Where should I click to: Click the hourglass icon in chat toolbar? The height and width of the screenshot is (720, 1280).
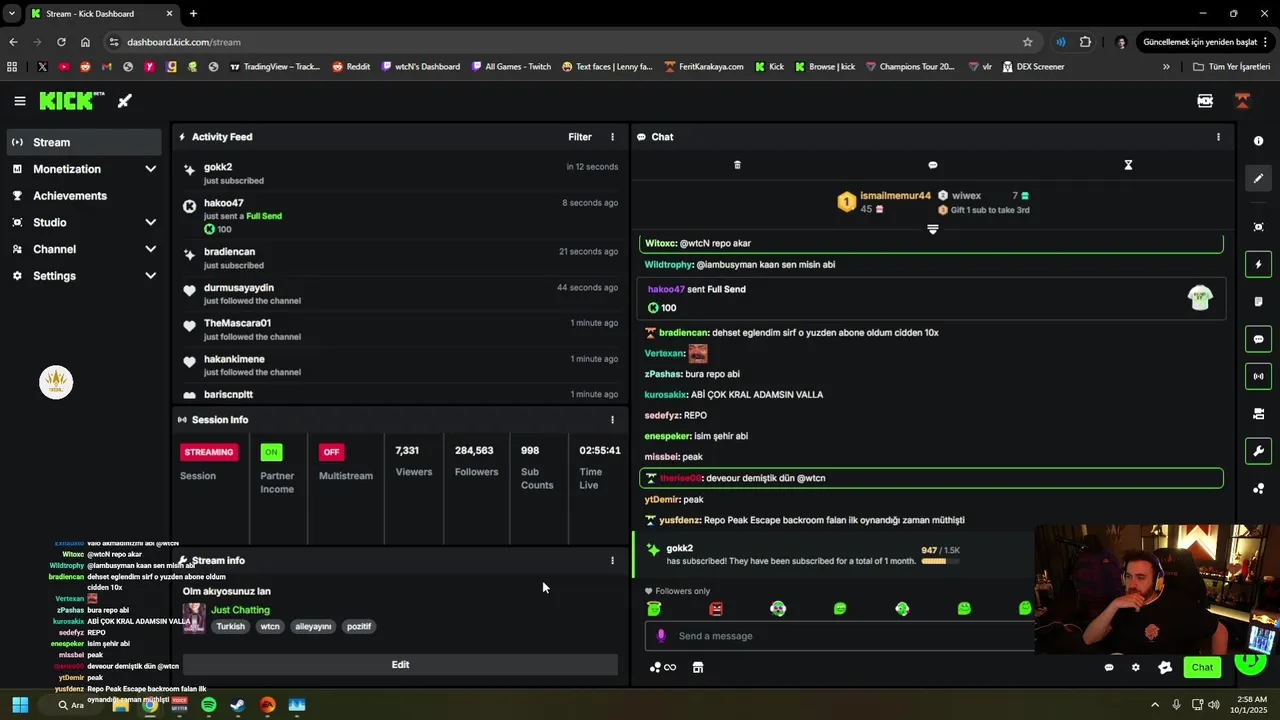1128,165
